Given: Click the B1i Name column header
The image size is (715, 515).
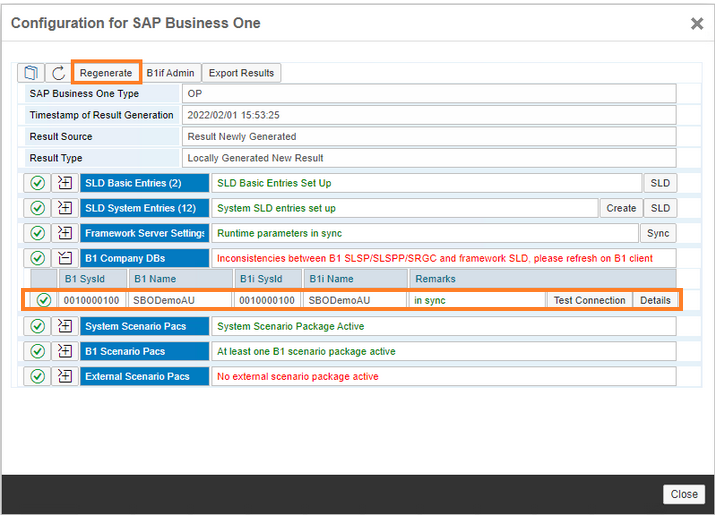Looking at the screenshot, I should (356, 279).
